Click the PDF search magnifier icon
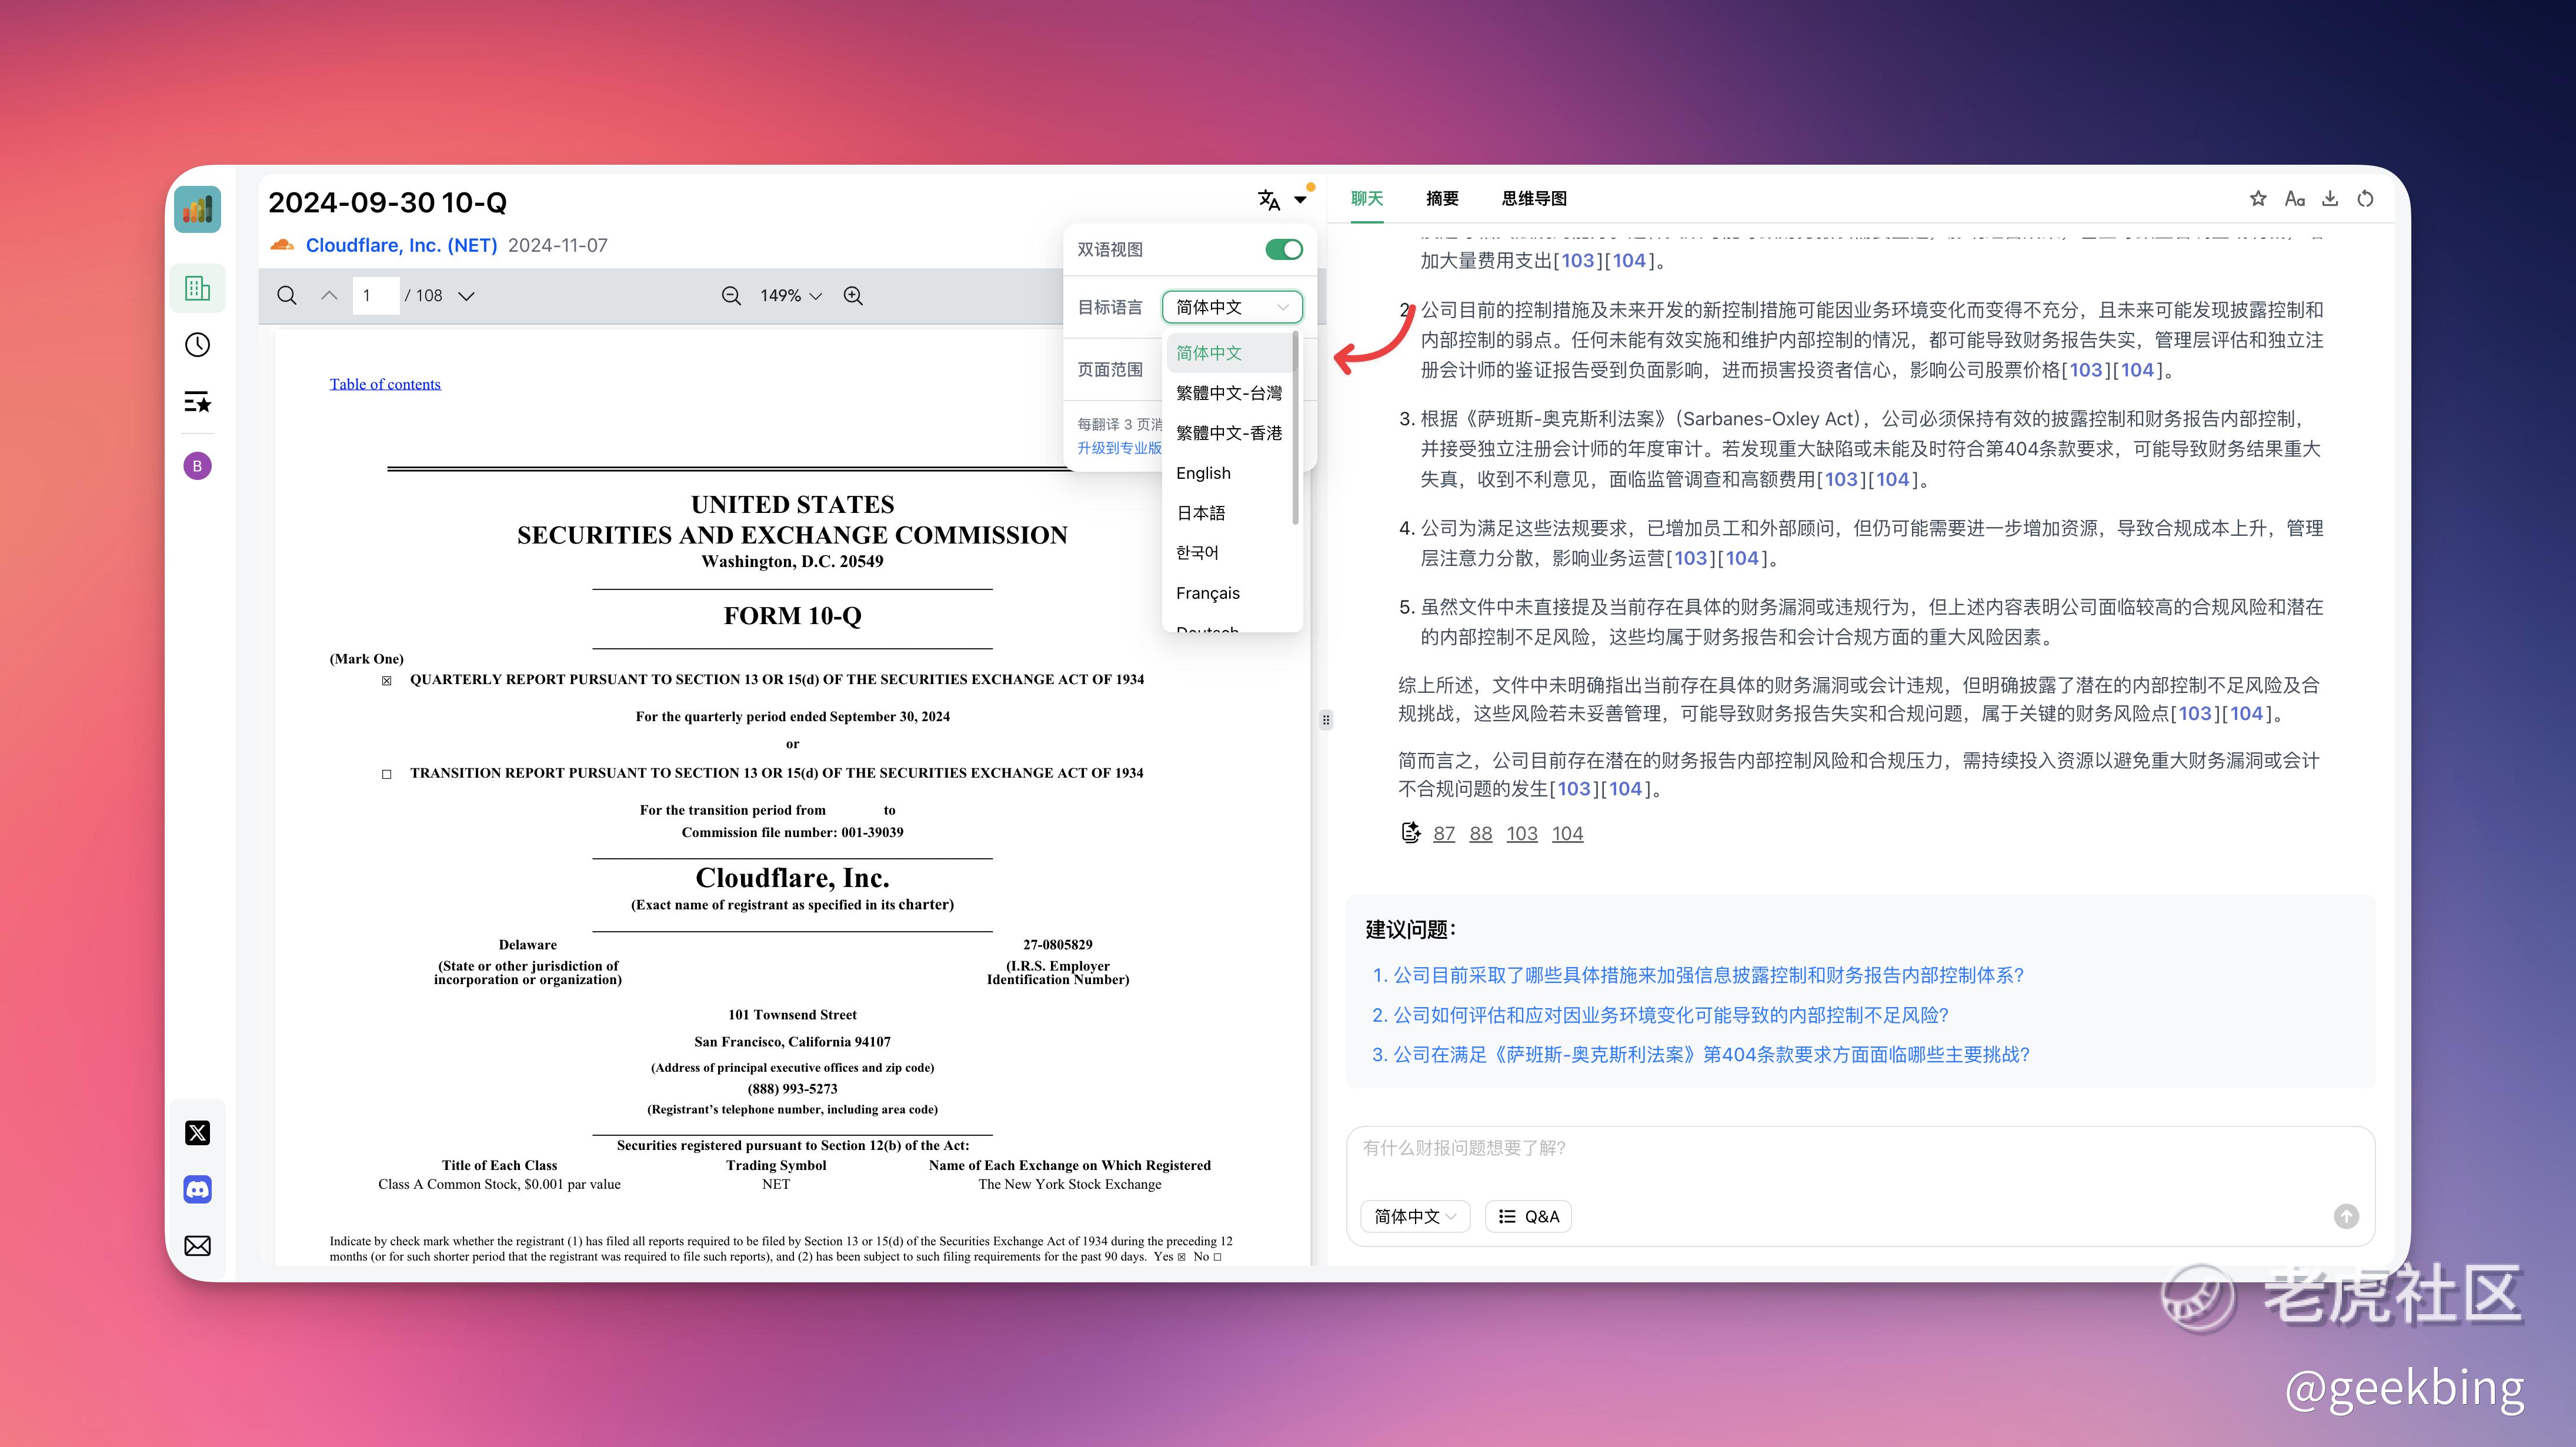This screenshot has width=2576, height=1447. 287,296
